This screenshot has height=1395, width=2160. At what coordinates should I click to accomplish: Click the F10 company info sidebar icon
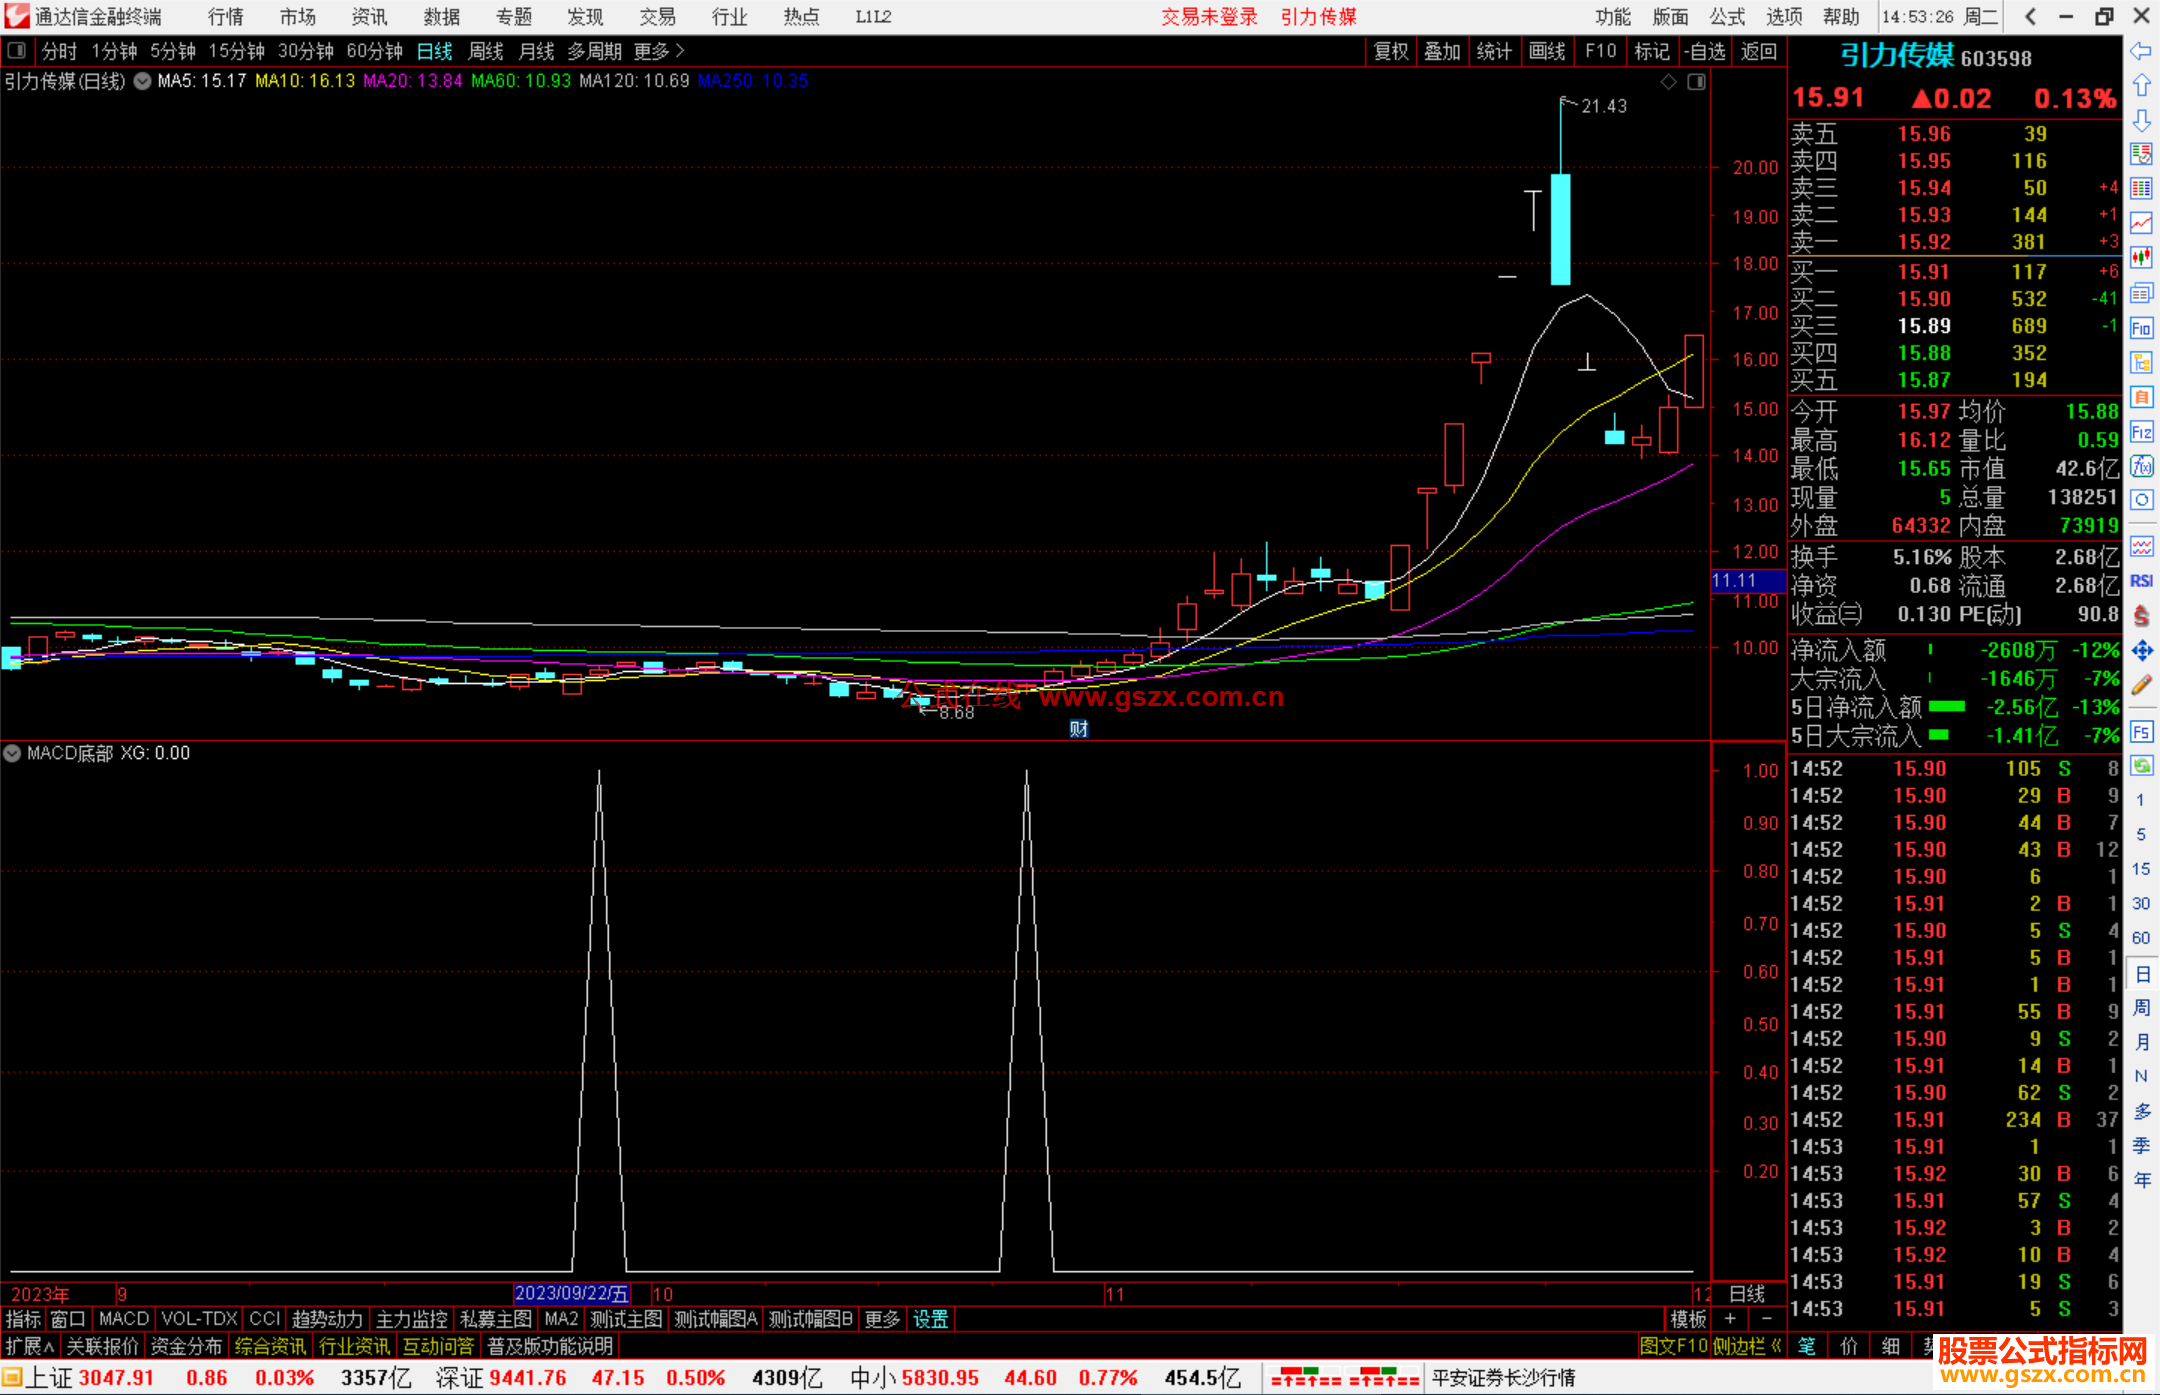click(x=2141, y=328)
